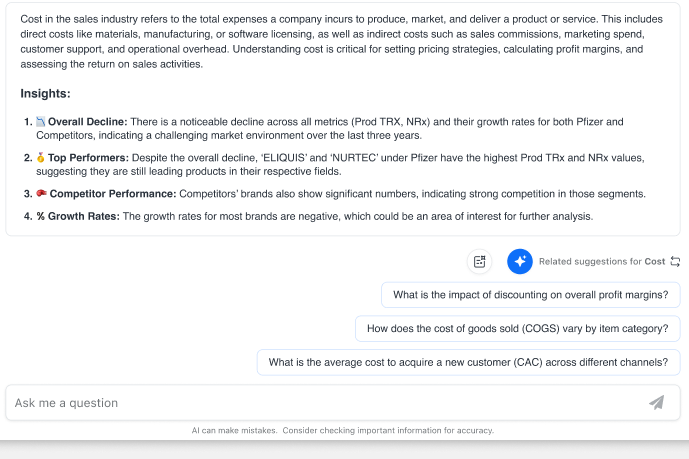689x459 pixels.
Task: Choose the COGS by item category suggestion
Action: (519, 328)
